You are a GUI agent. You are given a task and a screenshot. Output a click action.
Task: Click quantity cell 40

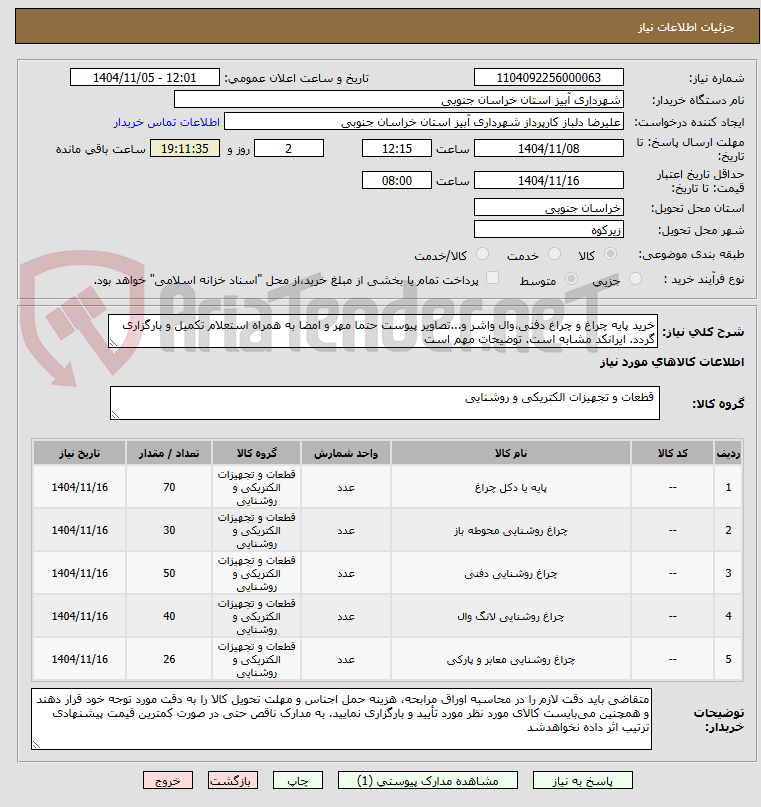[x=169, y=617]
